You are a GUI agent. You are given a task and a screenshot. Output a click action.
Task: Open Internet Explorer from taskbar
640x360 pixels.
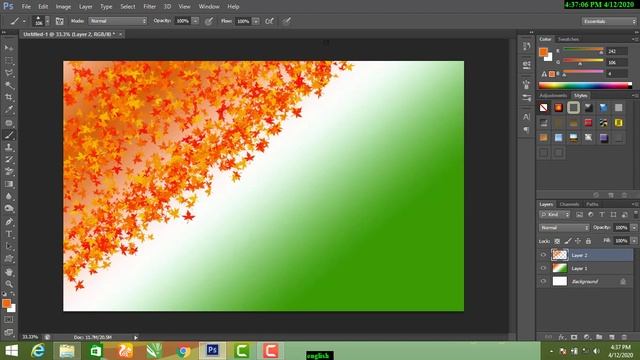coord(38,351)
